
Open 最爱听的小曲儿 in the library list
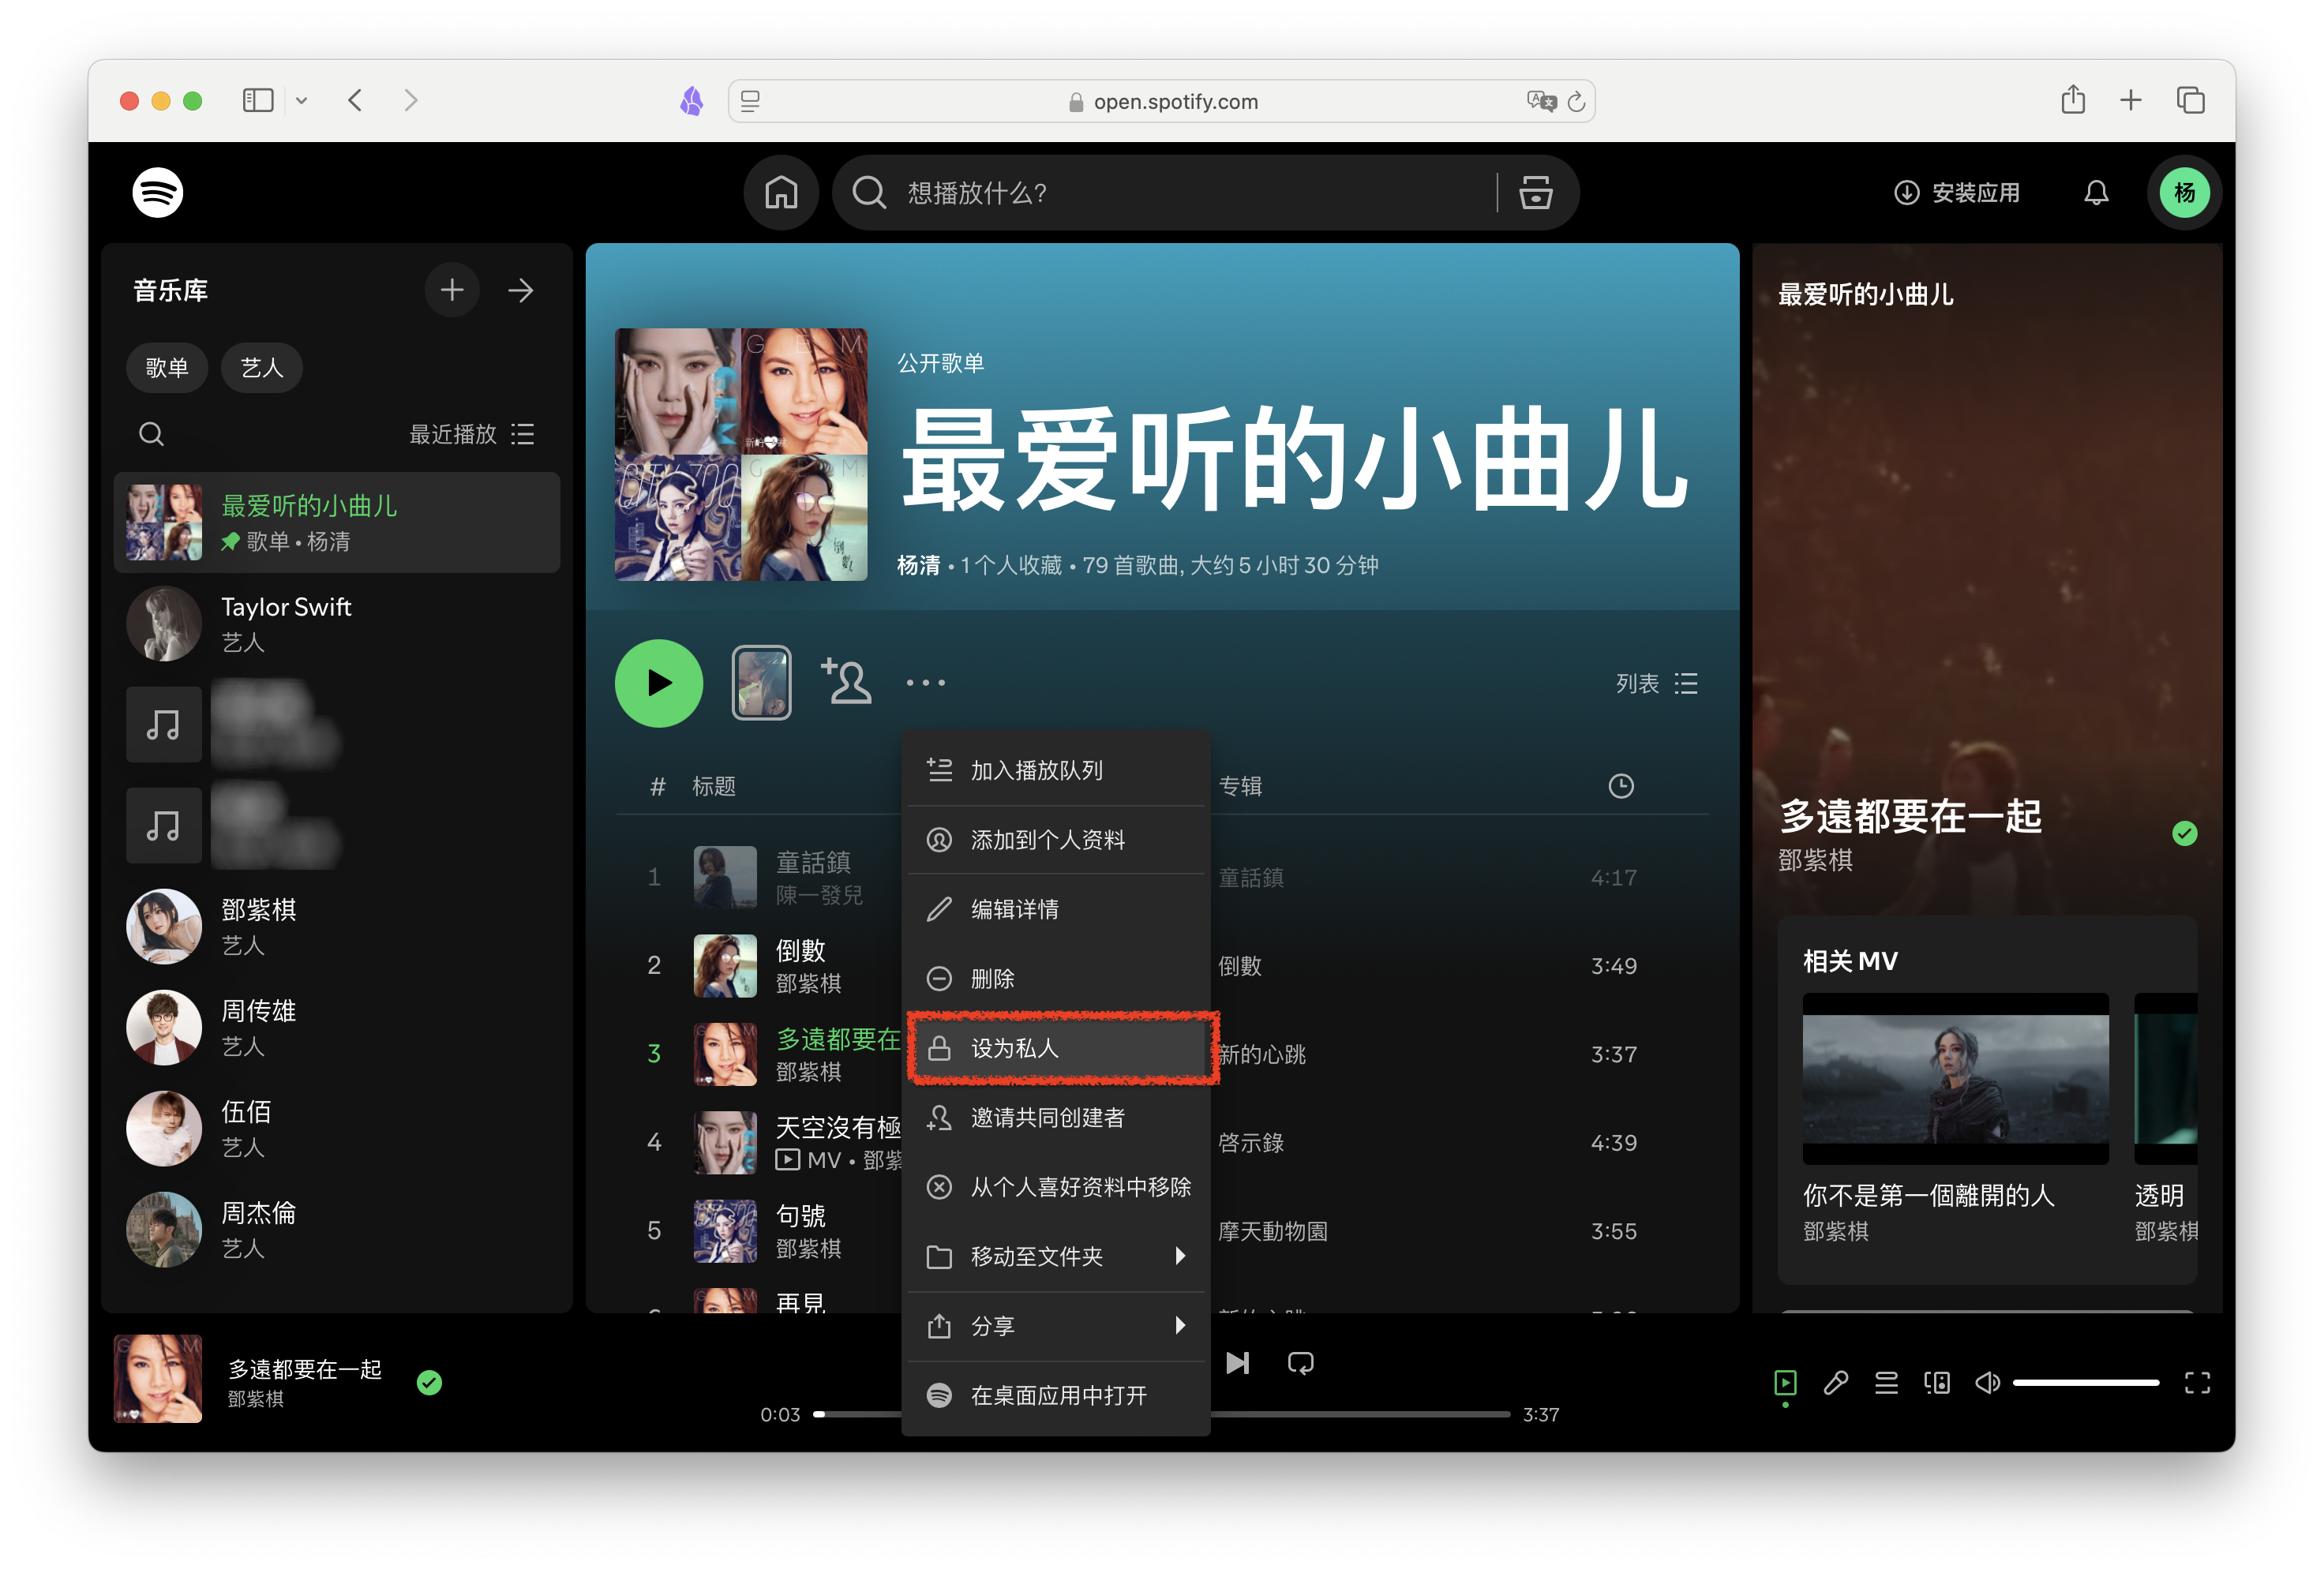pyautogui.click(x=337, y=523)
